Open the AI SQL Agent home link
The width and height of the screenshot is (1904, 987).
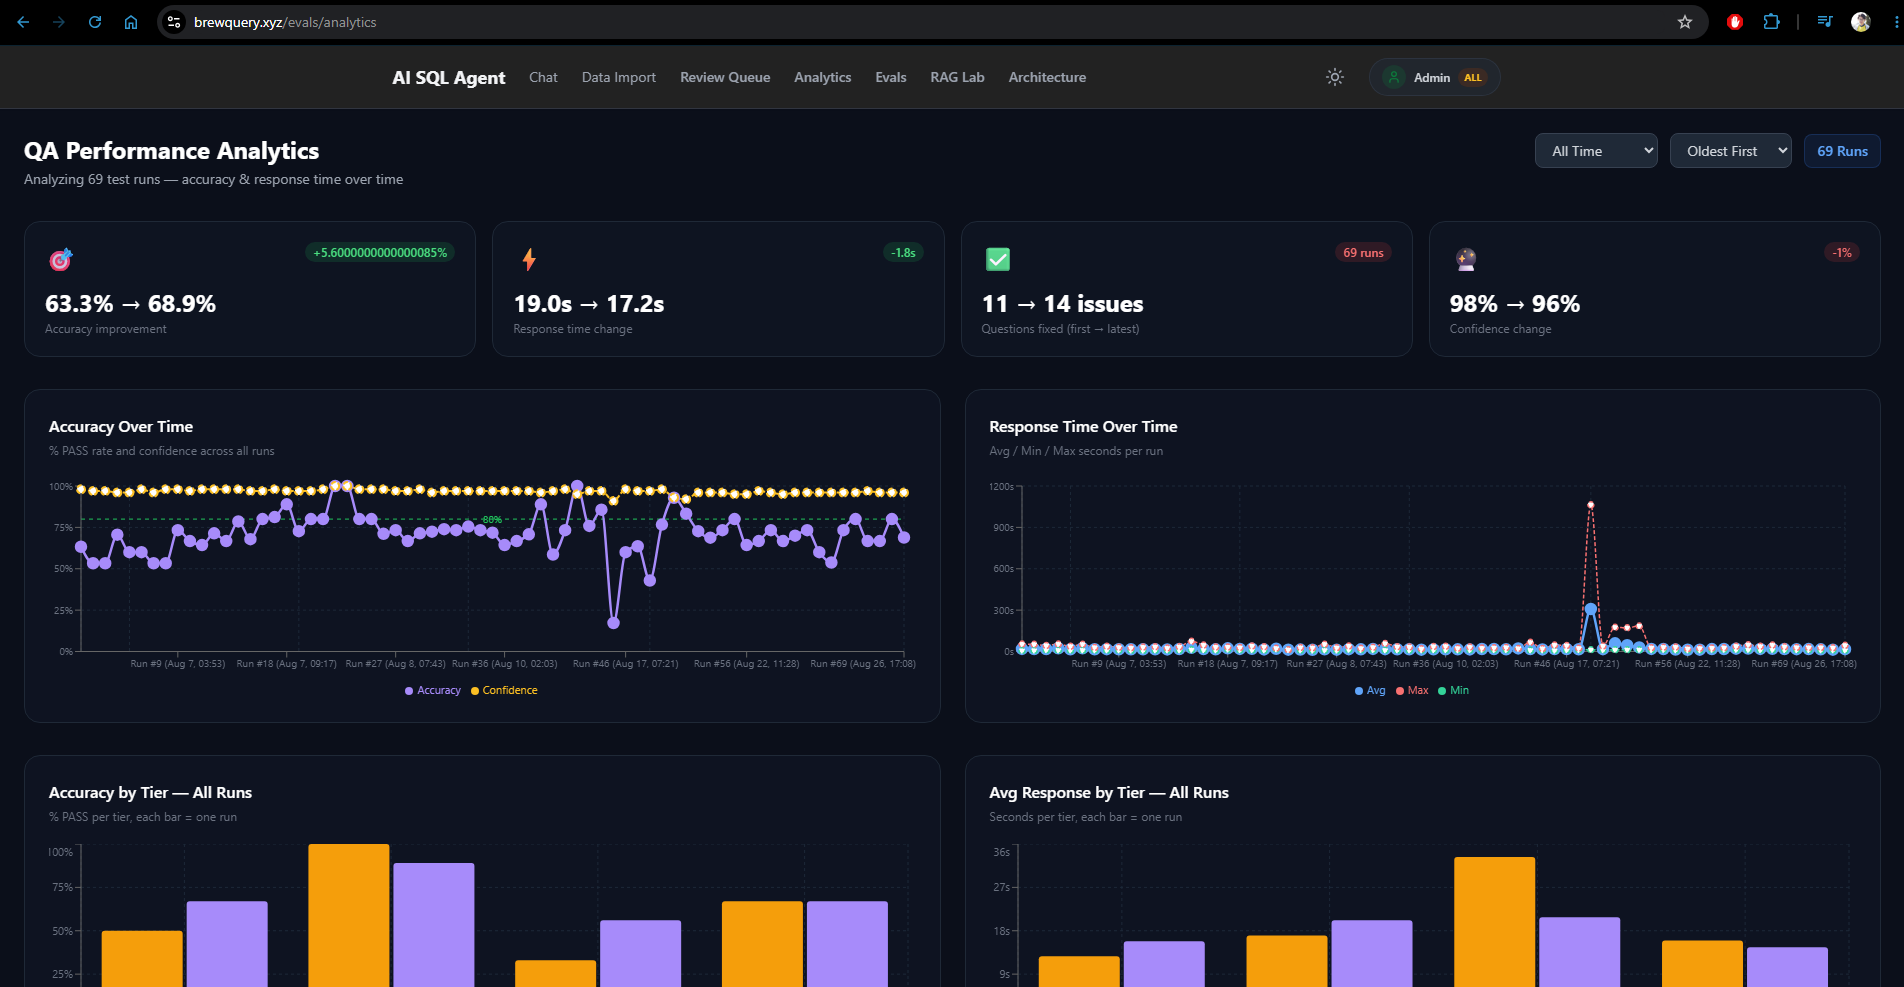448,77
